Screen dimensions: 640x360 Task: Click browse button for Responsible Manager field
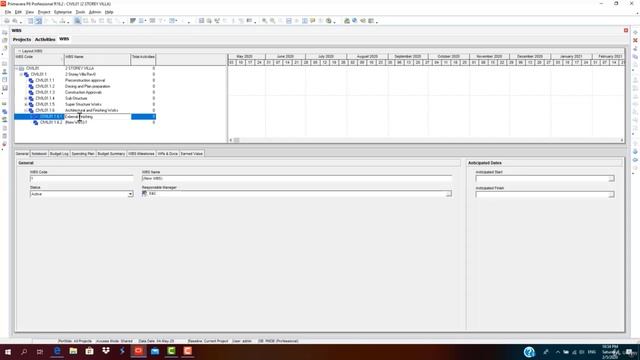(x=449, y=194)
